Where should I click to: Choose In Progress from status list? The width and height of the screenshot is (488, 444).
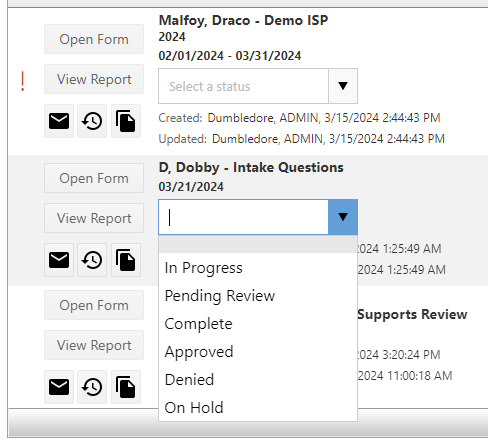tap(258, 268)
